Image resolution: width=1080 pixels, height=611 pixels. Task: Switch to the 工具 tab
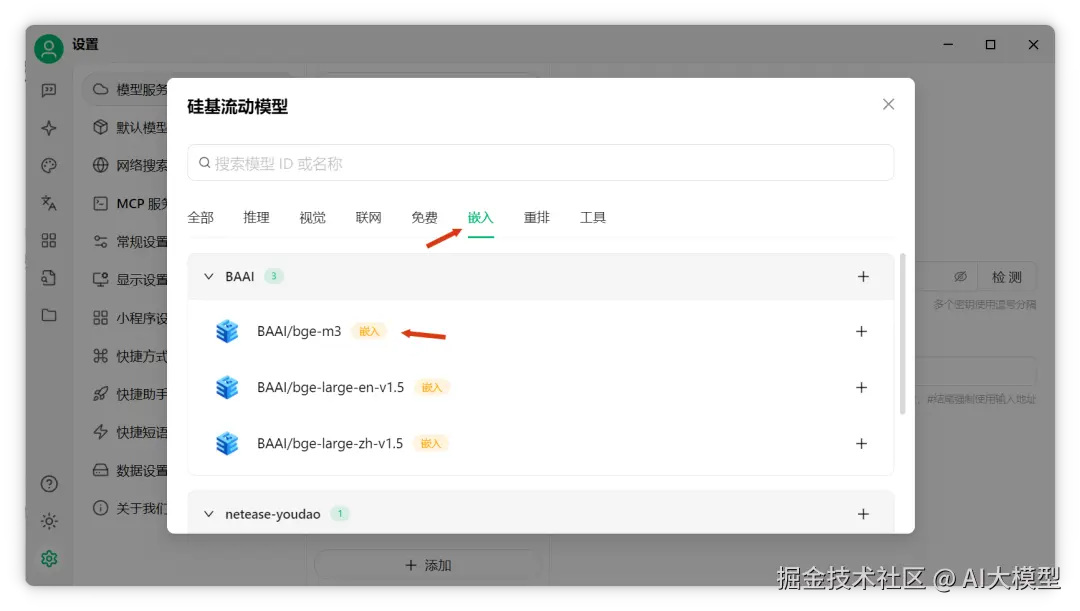click(593, 218)
